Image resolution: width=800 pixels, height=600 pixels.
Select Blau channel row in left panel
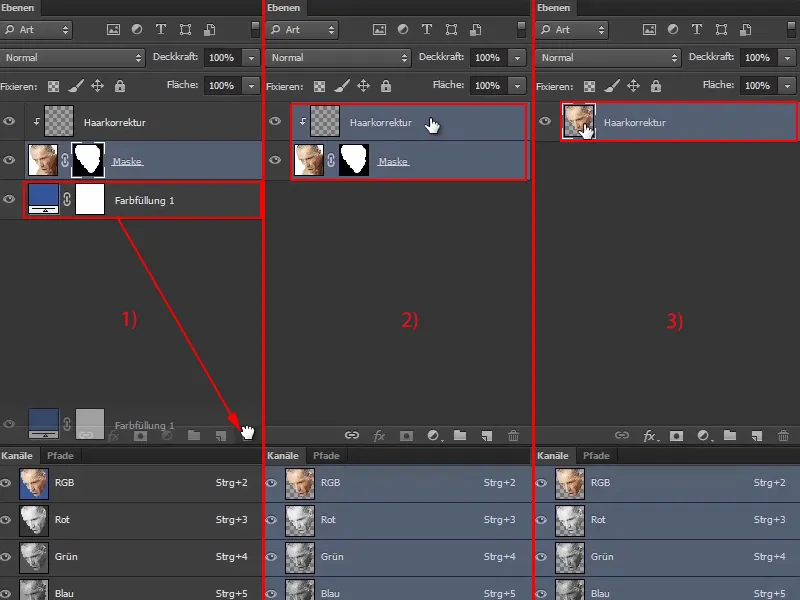coord(131,591)
